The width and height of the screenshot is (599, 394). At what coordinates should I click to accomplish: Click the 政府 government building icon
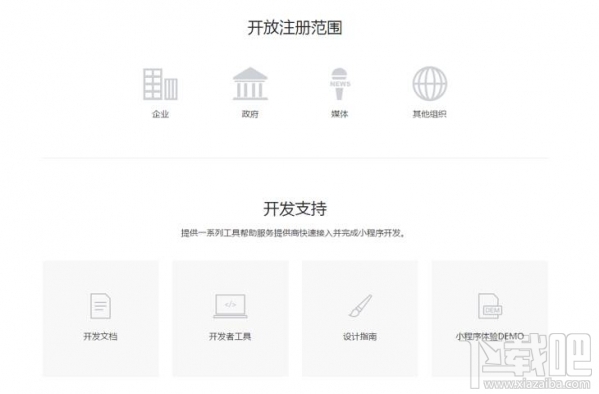(x=250, y=84)
